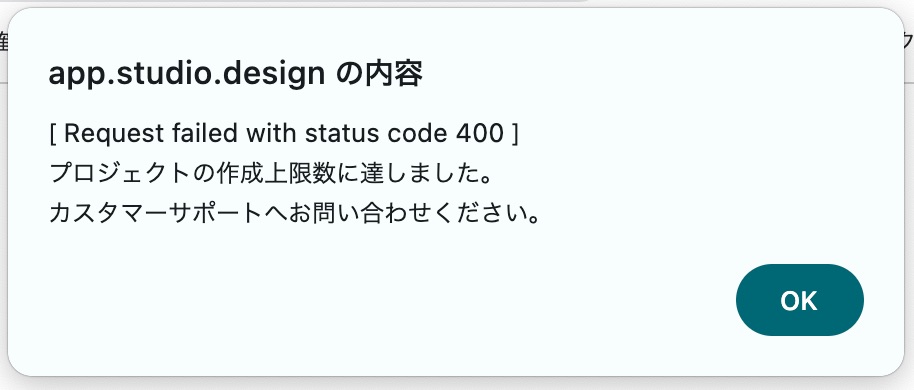Click the word Request in error message

[114, 134]
